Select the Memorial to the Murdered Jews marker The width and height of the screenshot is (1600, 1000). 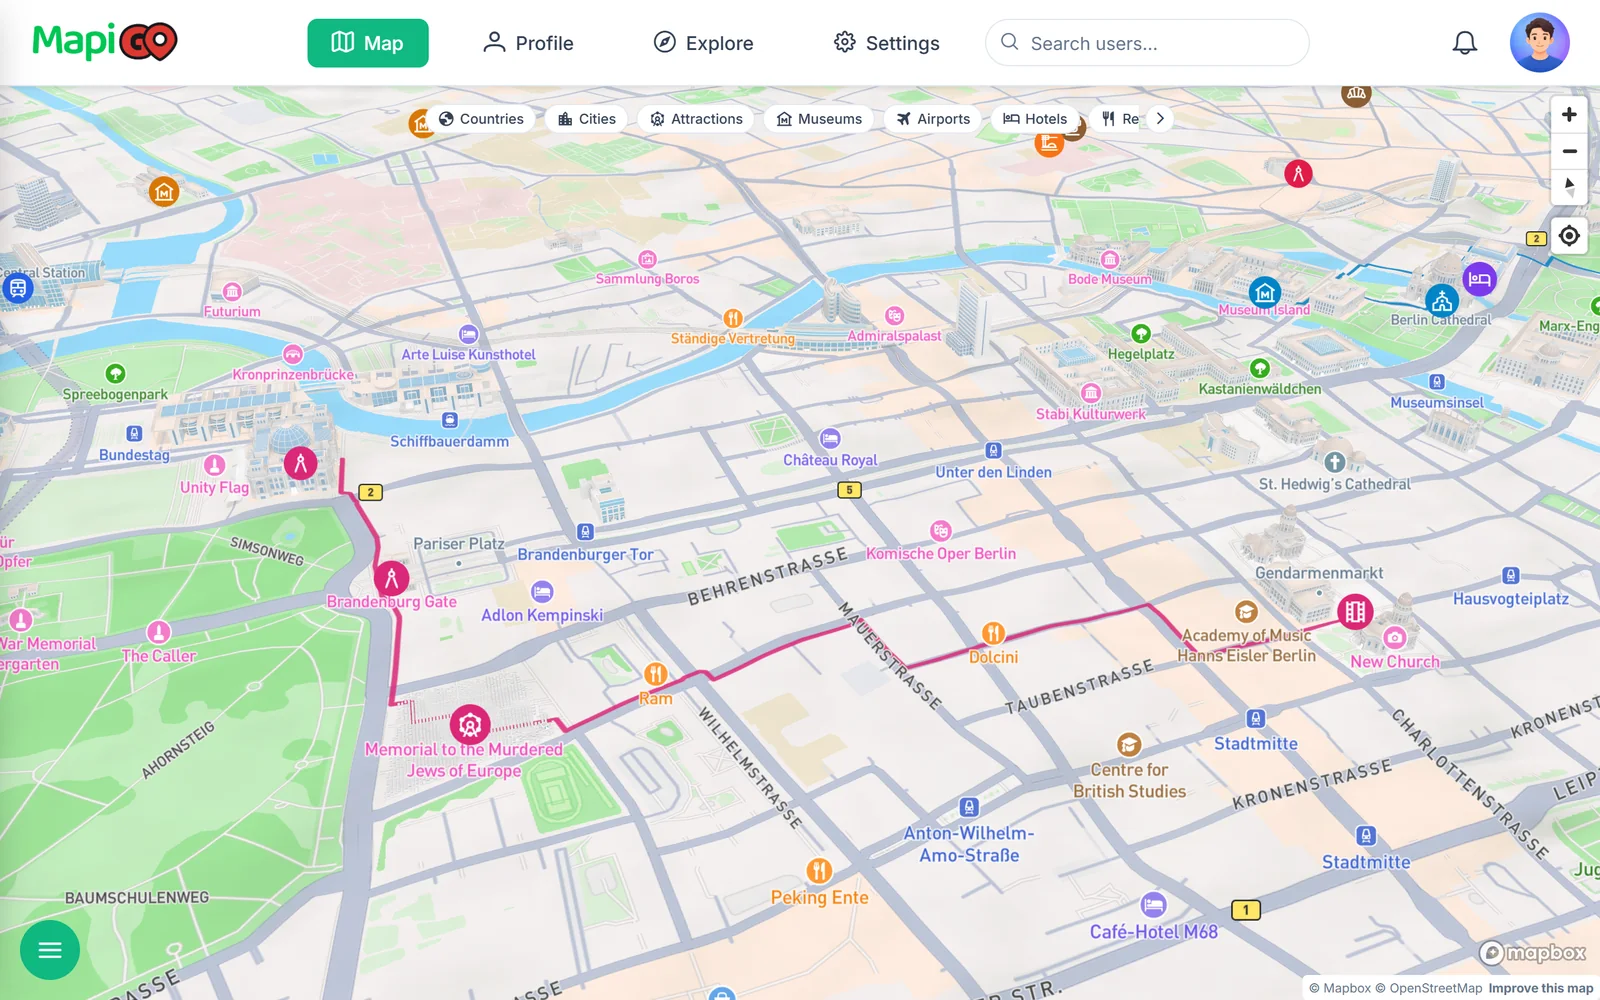tap(469, 726)
